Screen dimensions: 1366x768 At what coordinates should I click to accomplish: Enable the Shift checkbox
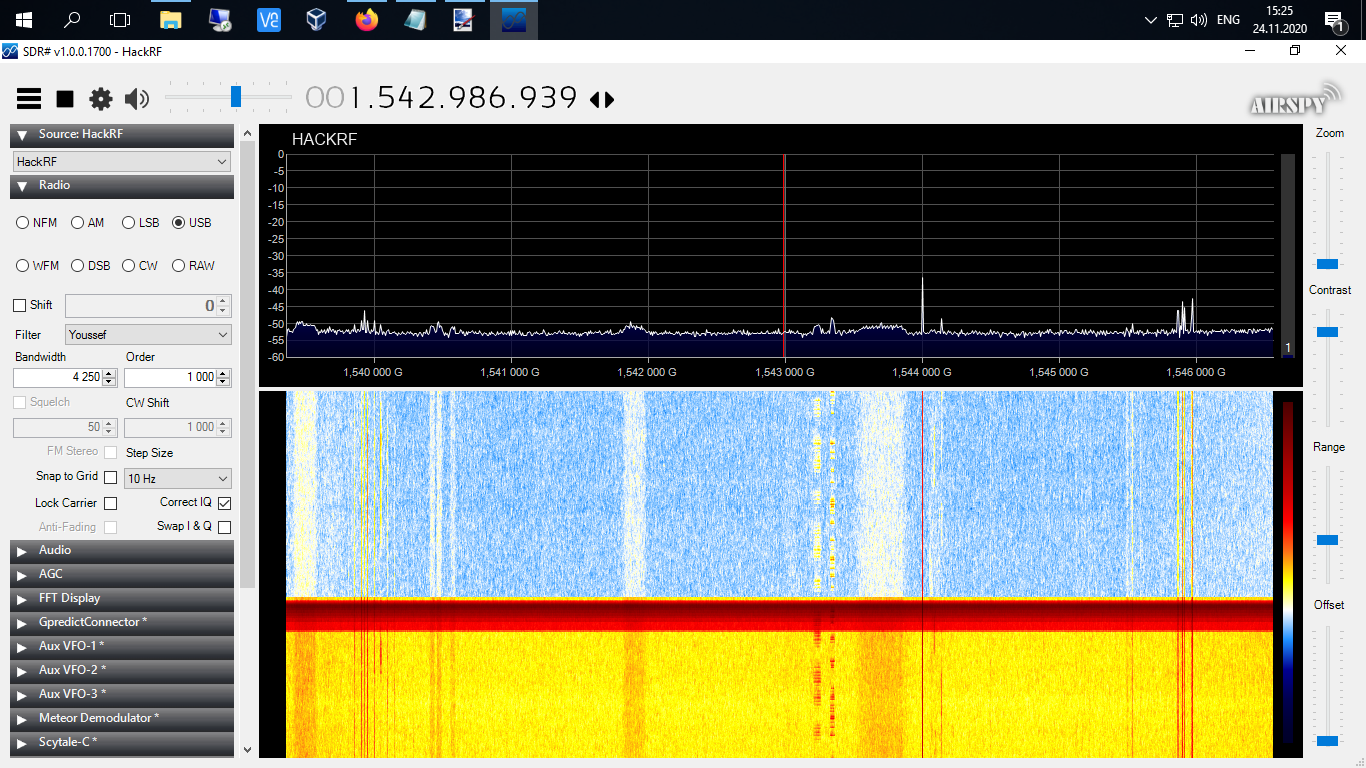click(20, 305)
